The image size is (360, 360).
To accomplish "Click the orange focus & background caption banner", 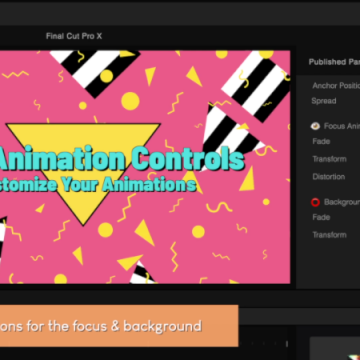I will click(119, 326).
